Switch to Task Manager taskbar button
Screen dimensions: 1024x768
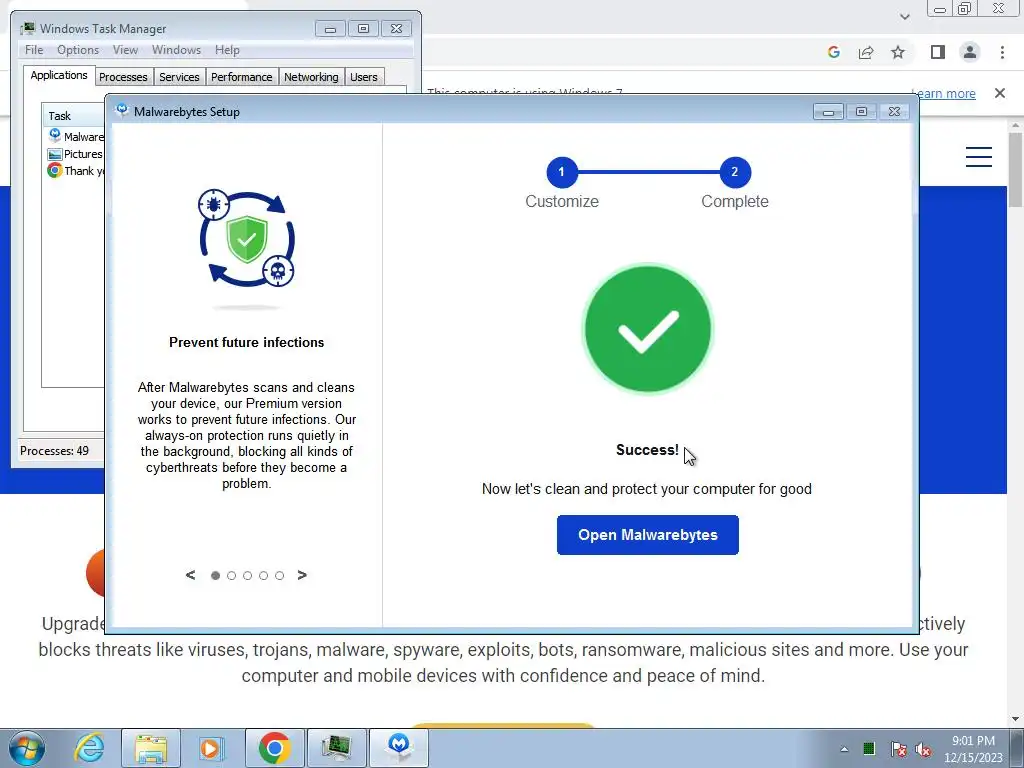[x=336, y=748]
